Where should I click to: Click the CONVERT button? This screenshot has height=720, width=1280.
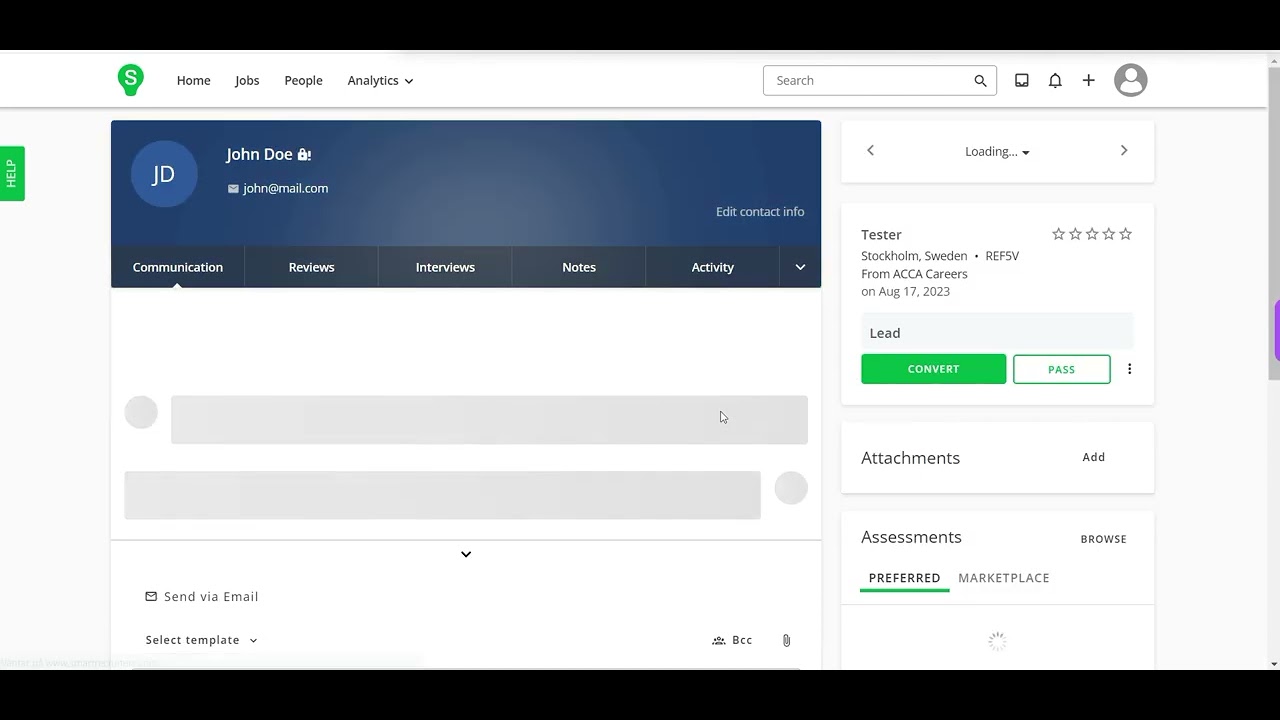click(x=934, y=369)
